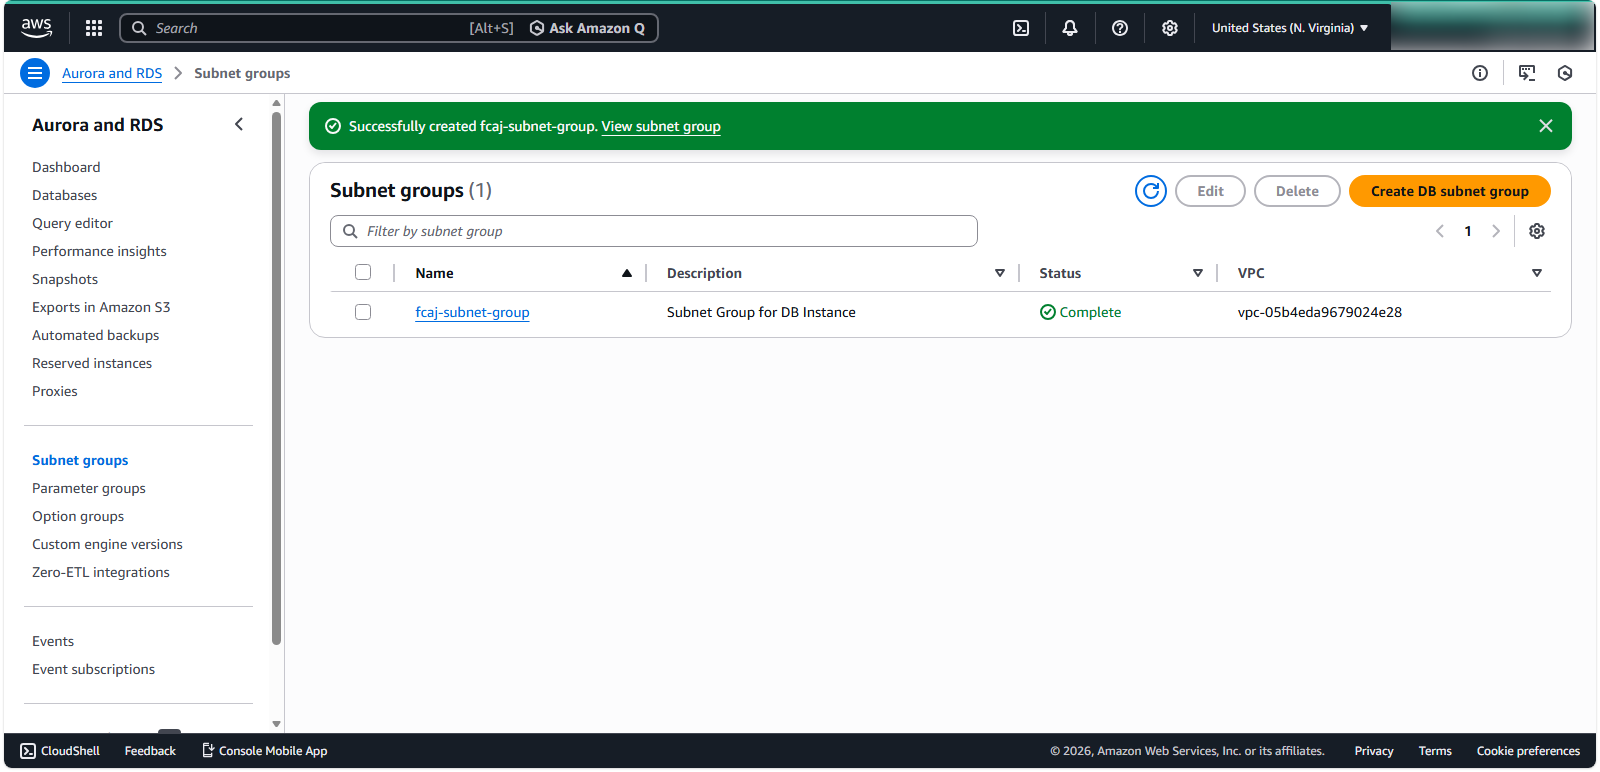Open Parameter groups in sidebar

[89, 488]
